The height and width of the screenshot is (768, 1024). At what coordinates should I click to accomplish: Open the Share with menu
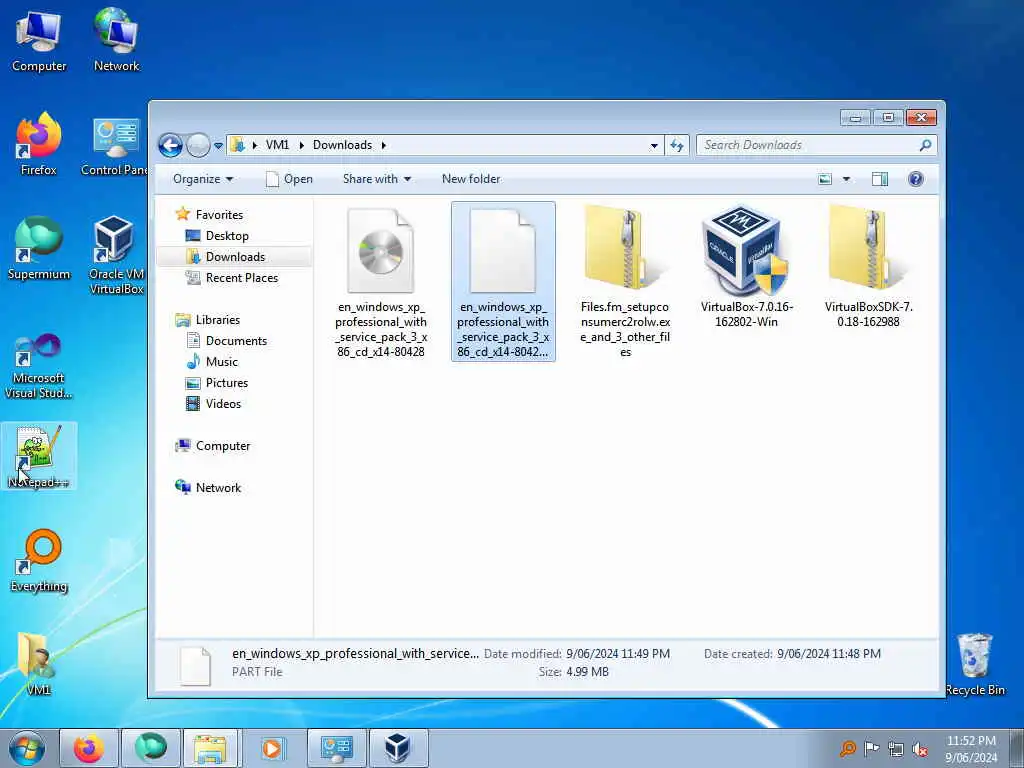point(377,179)
